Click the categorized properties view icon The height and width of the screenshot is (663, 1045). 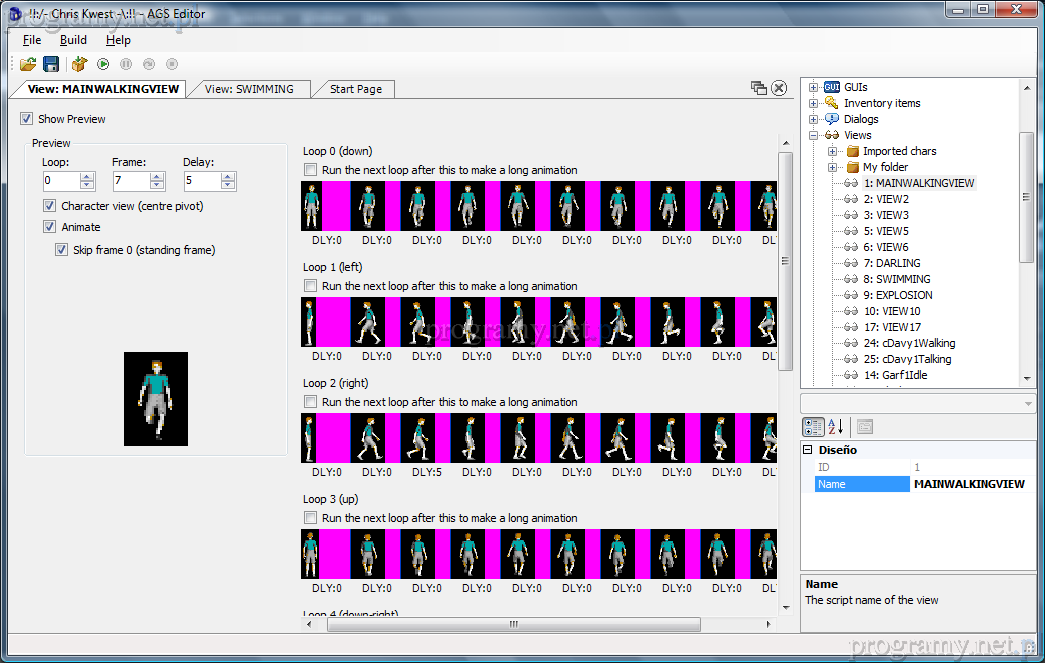(813, 427)
